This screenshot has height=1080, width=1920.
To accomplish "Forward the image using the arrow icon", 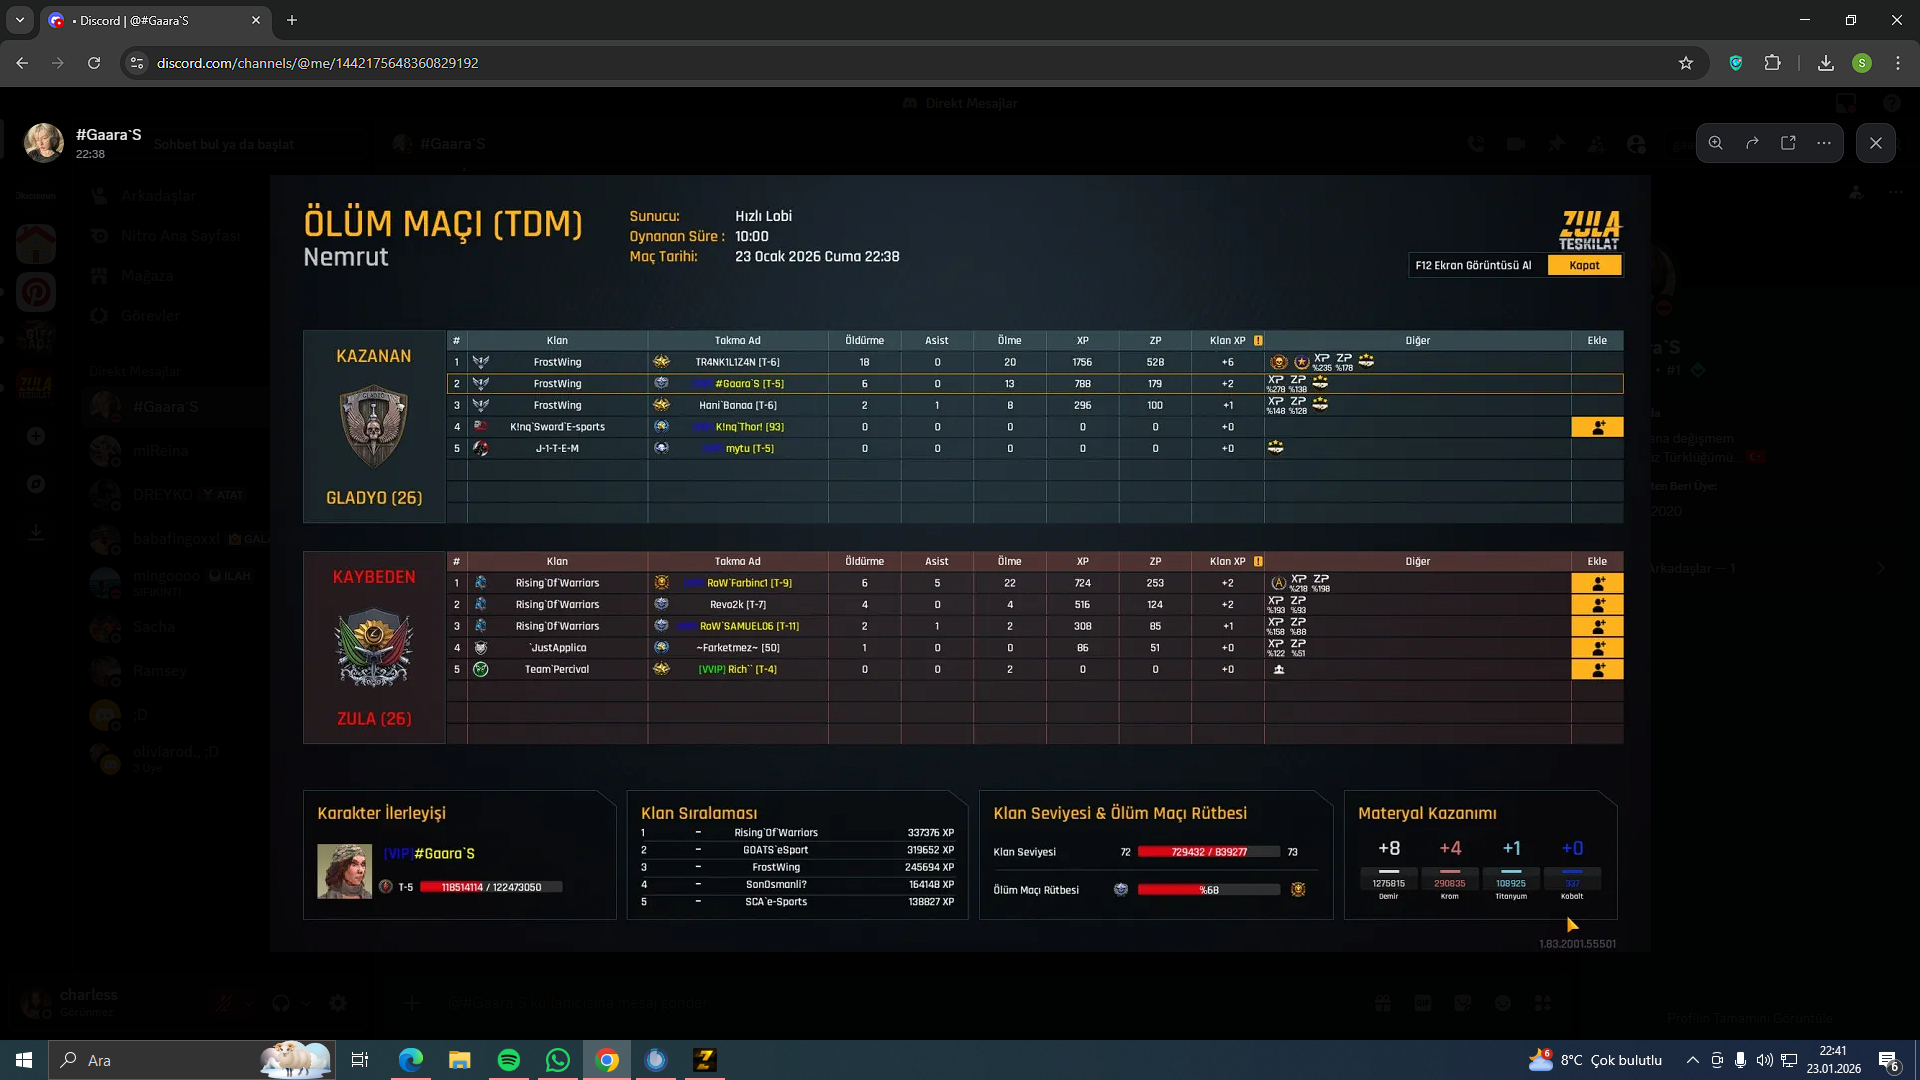I will pyautogui.click(x=1752, y=143).
